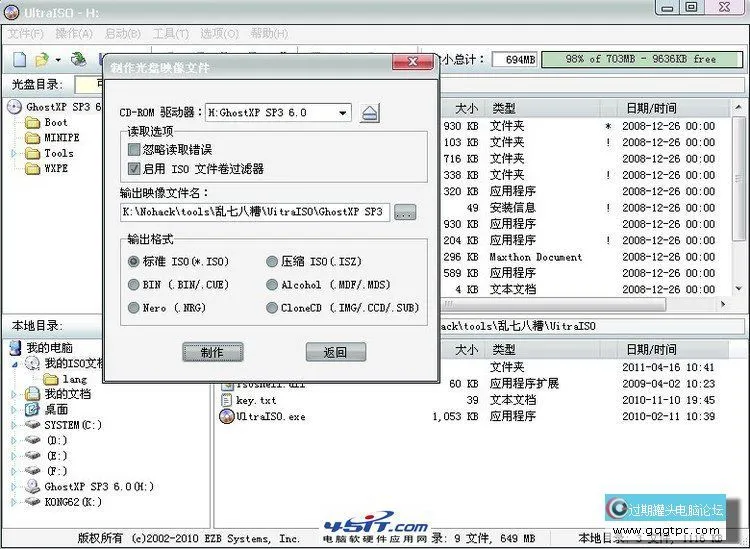Toggle the 启用 ISO 文件卷过滤器 checkbox
Screen dimensions: 750x549
point(134,168)
